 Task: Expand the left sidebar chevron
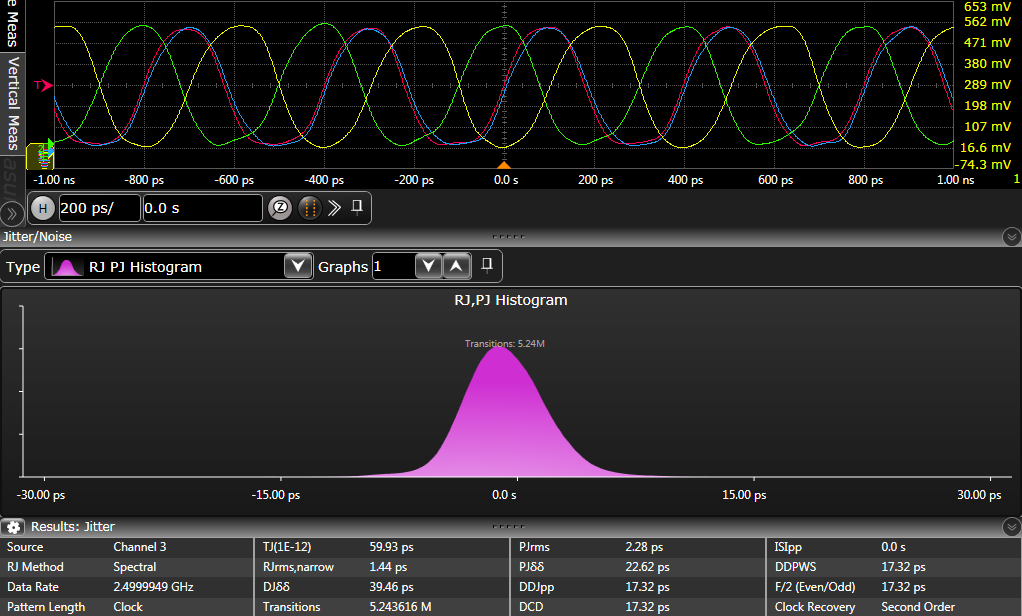tap(12, 213)
